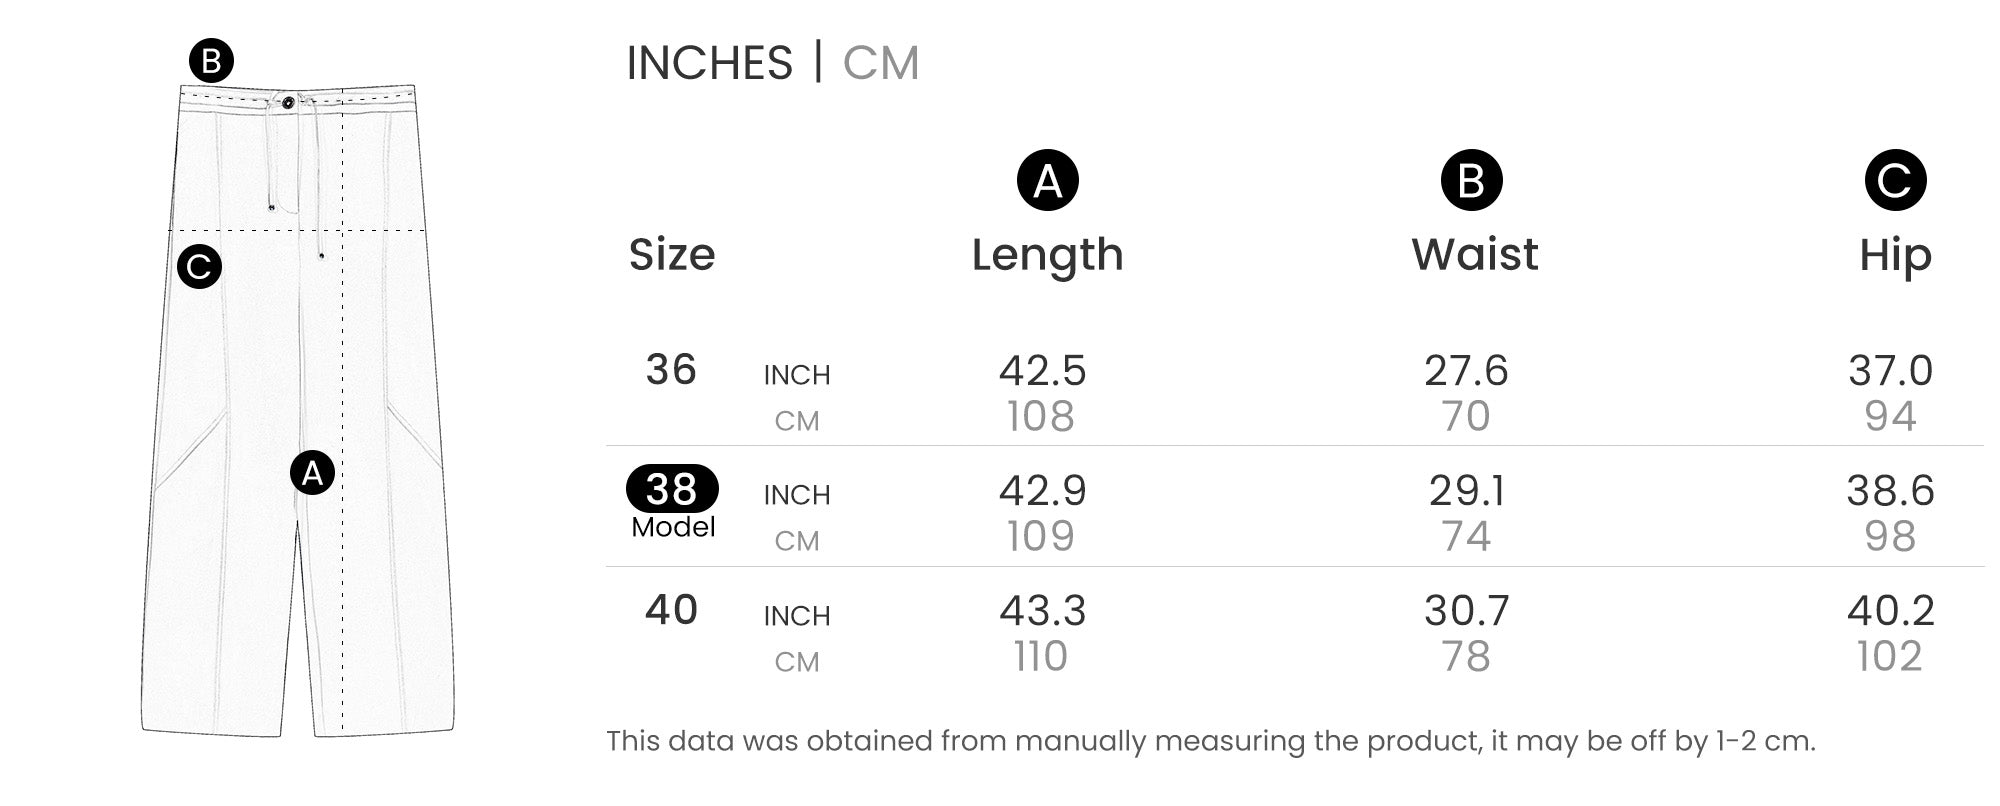
Task: Click the A badge above Length column
Action: point(1047,181)
